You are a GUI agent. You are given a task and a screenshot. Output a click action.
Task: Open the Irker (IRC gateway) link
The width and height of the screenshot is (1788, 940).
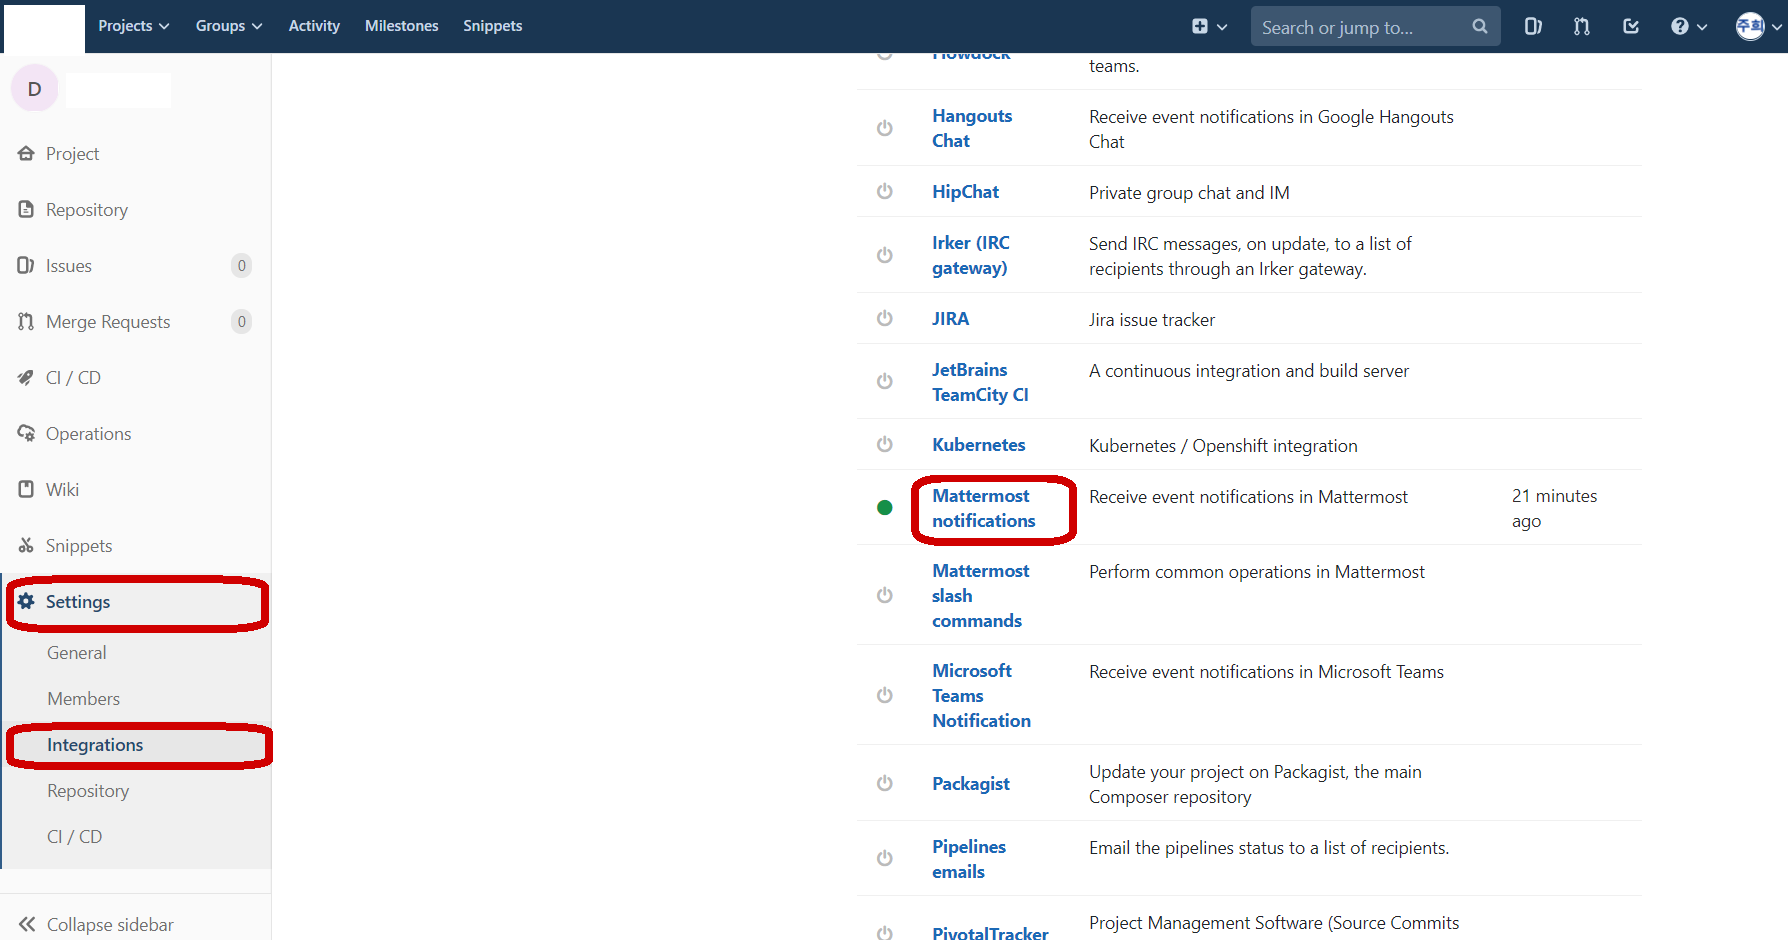(971, 255)
